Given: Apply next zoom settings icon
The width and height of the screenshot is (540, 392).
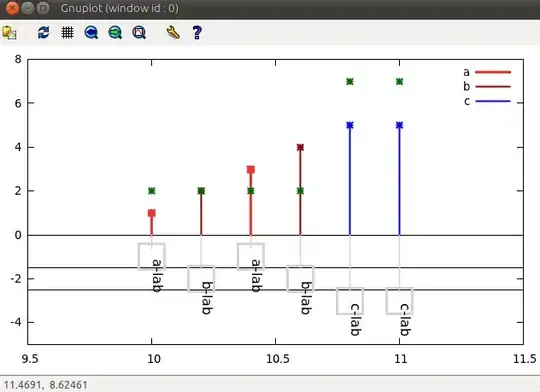Looking at the screenshot, I should pos(115,33).
